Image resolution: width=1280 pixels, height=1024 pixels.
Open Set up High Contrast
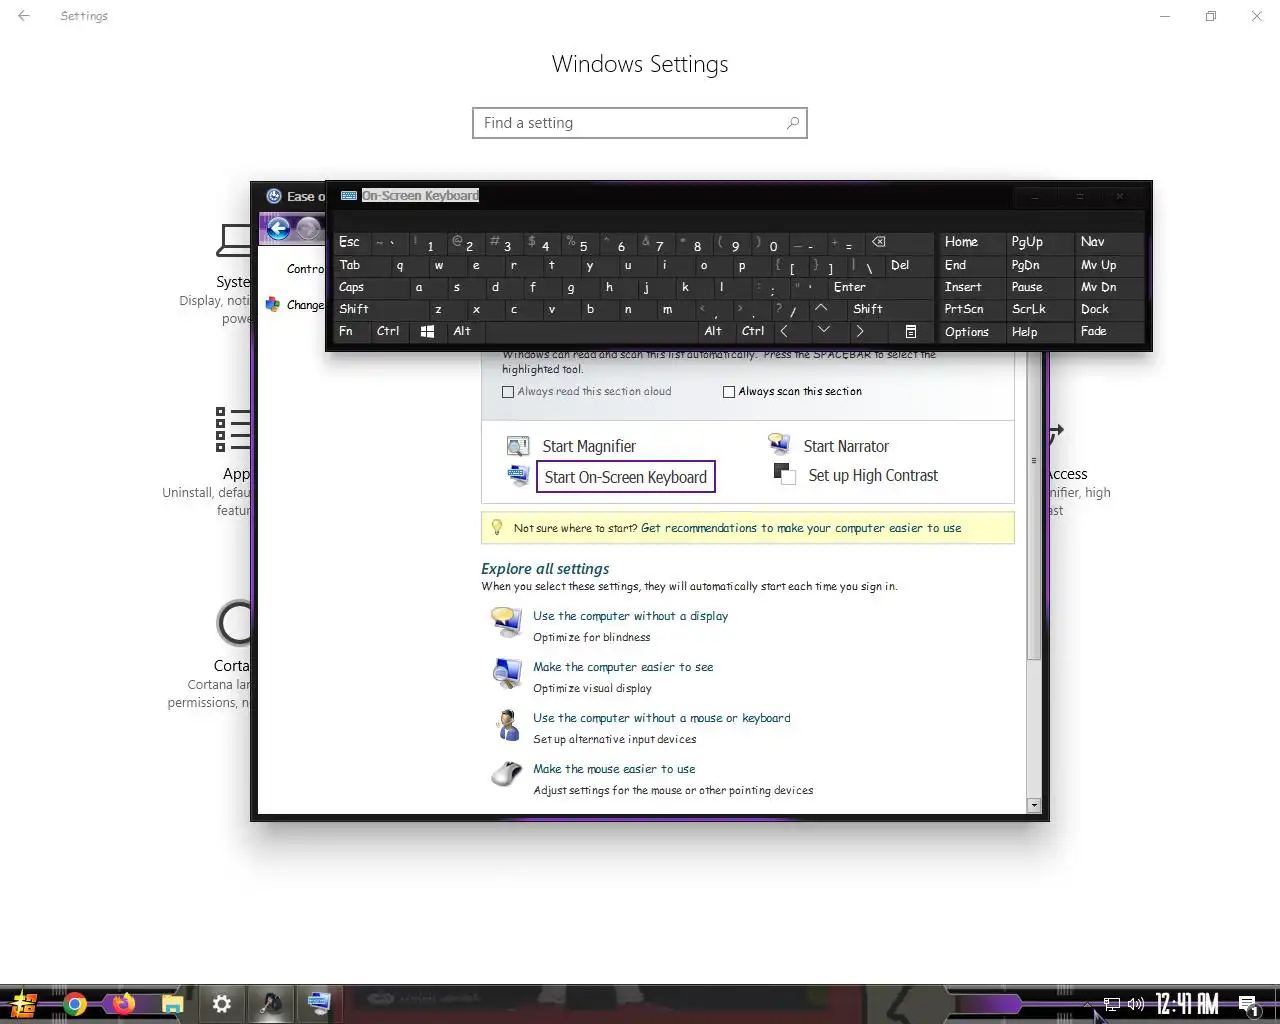873,476
